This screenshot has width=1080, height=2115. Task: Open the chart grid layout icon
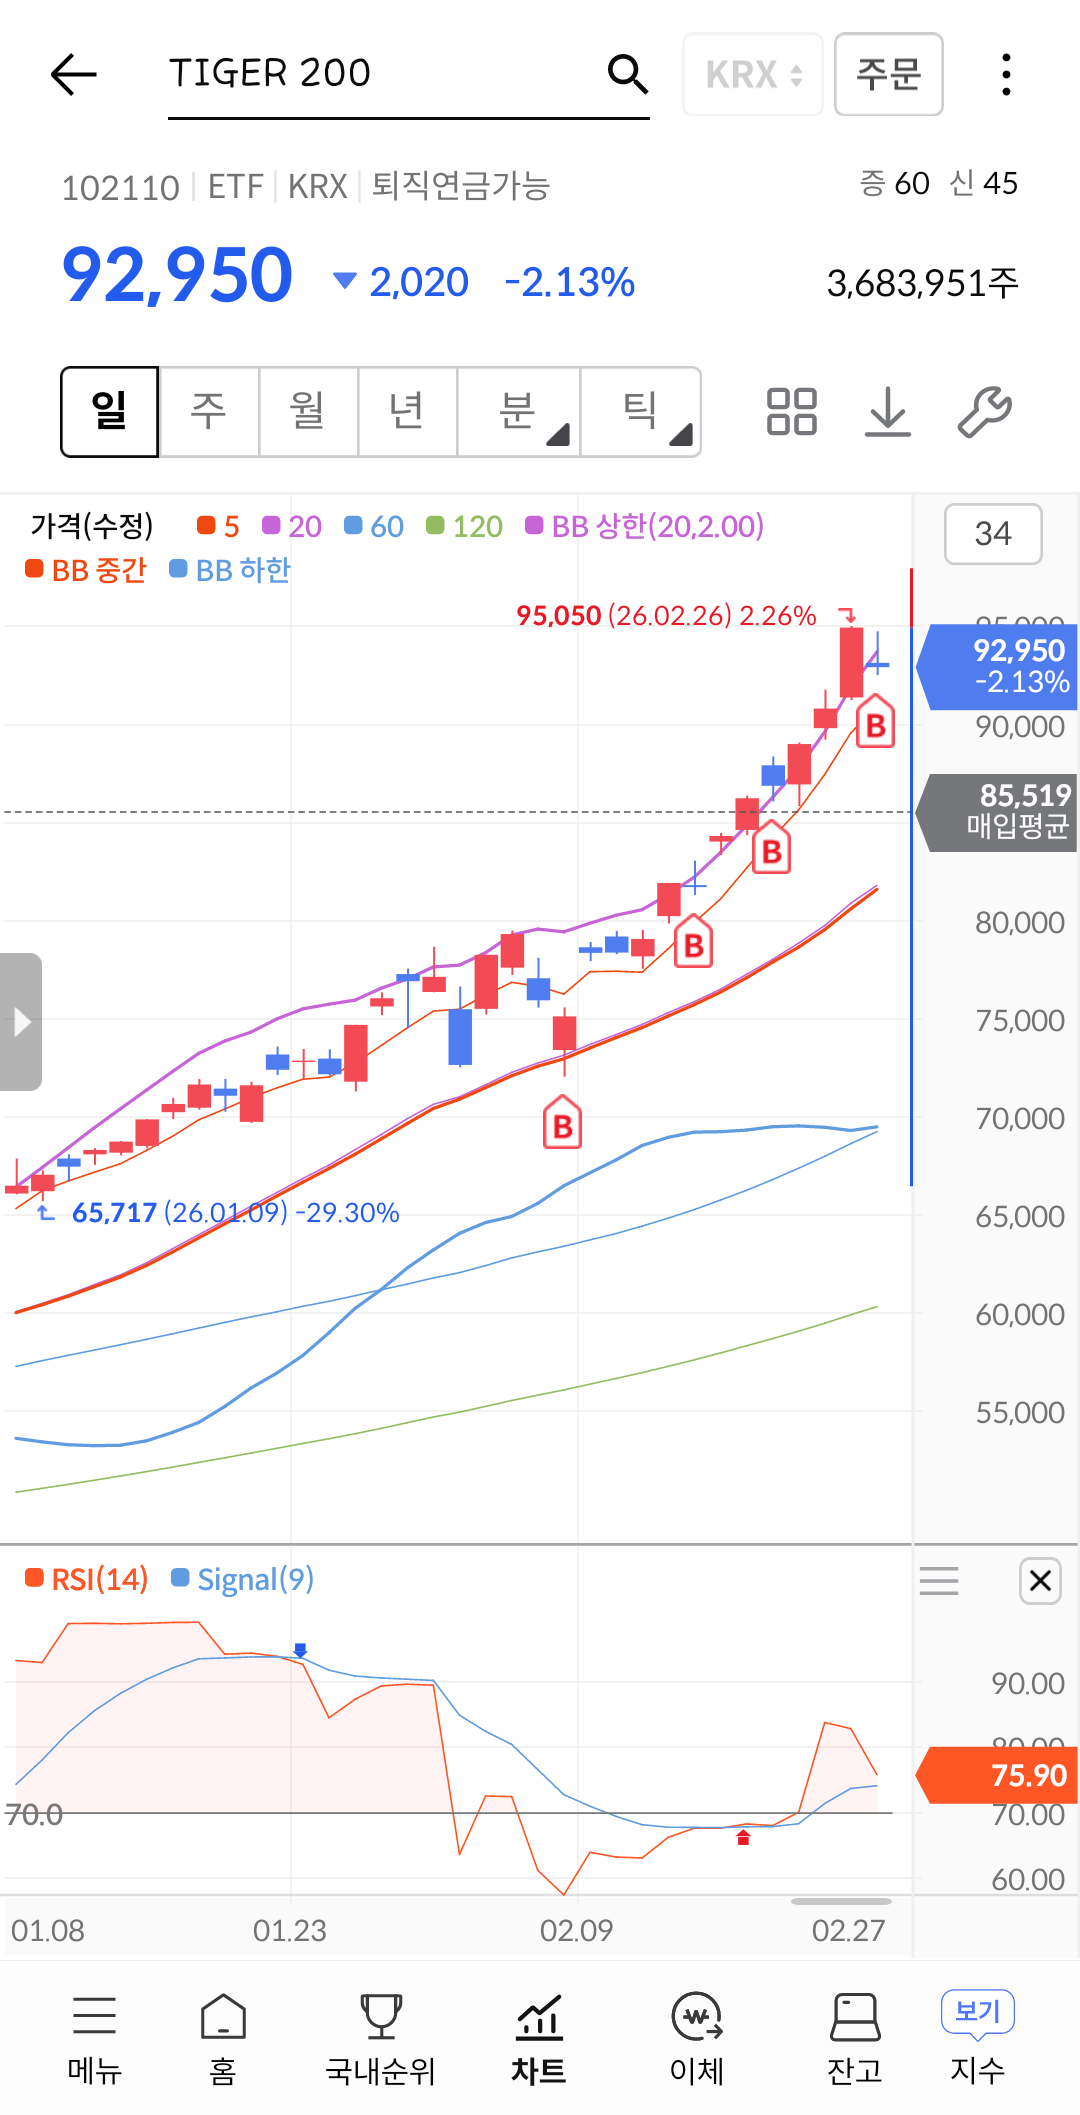[x=791, y=412]
